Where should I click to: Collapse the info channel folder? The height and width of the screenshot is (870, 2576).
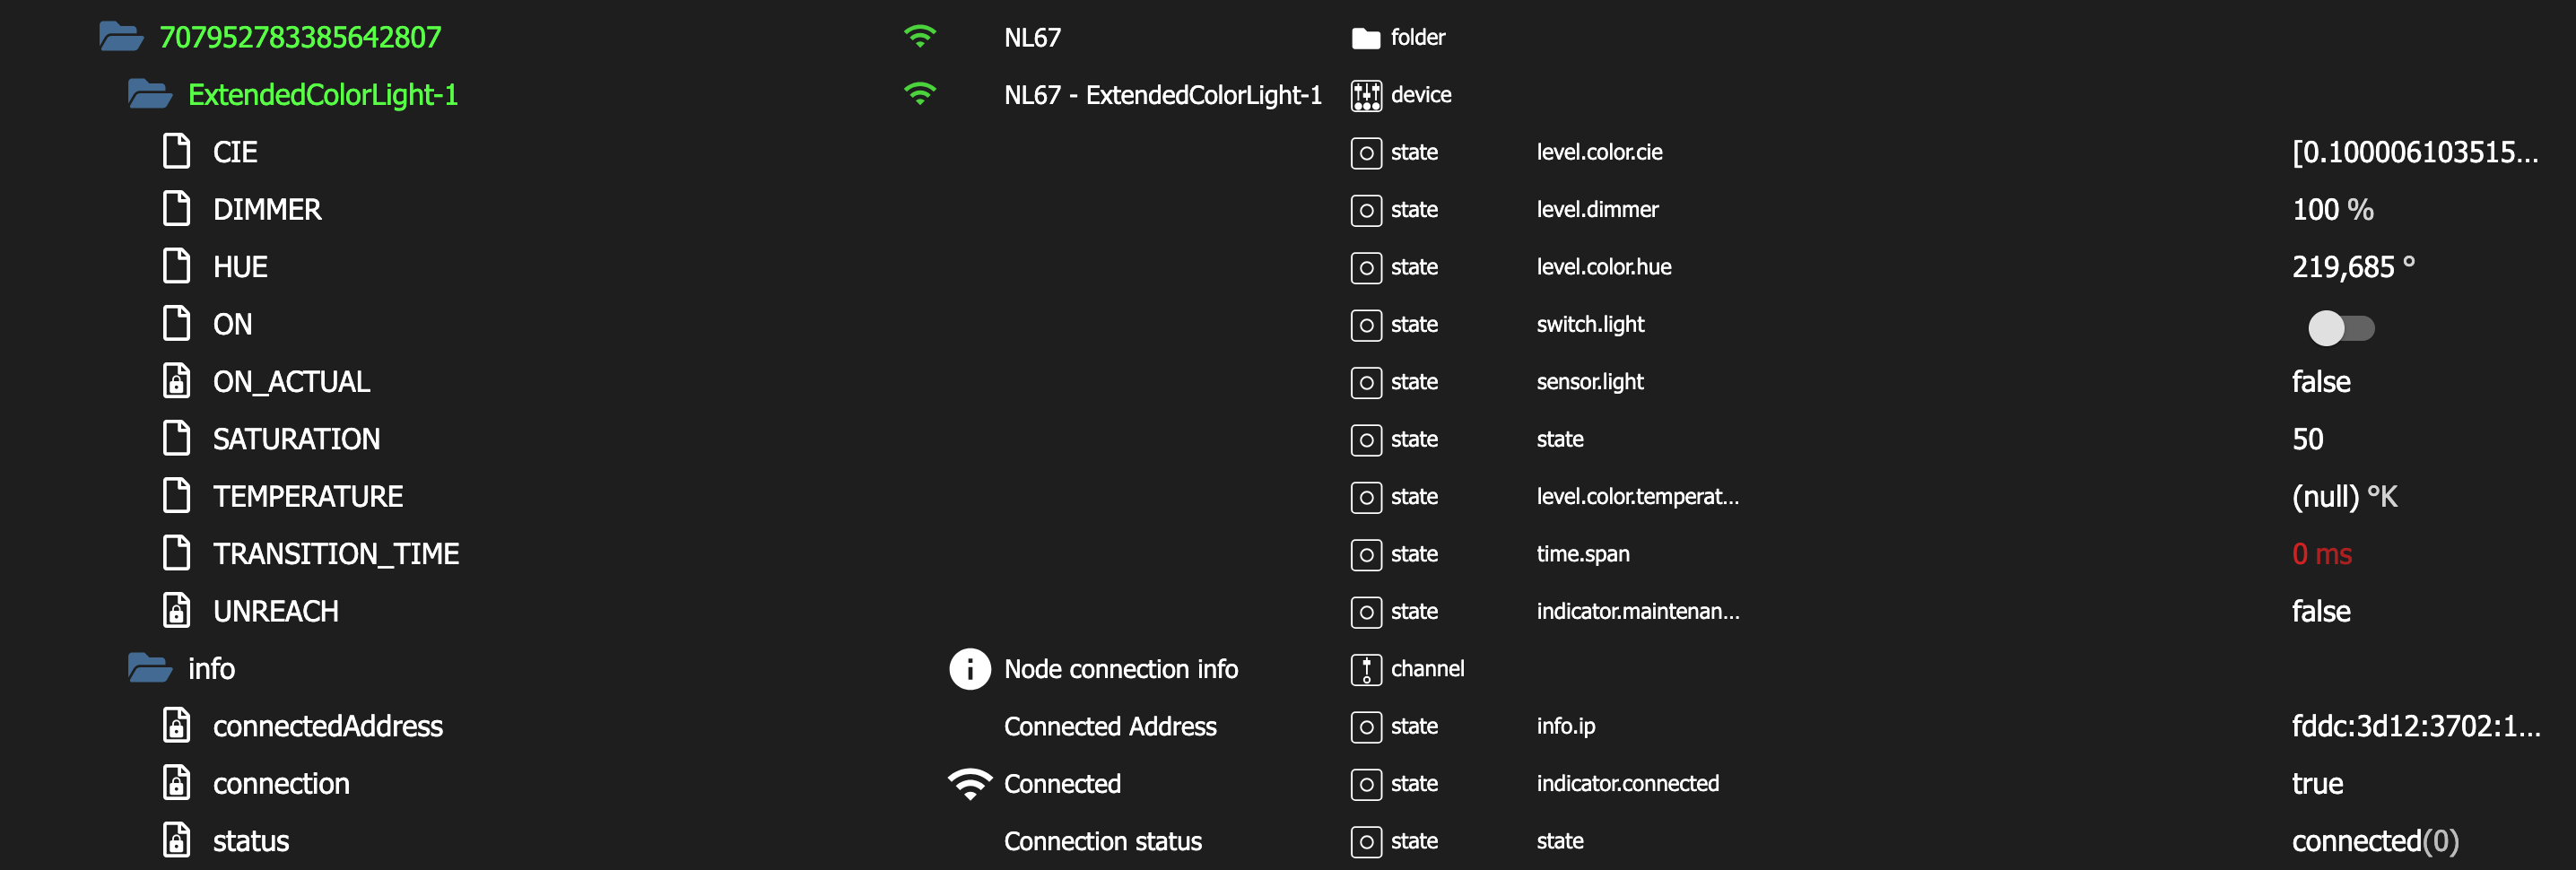149,668
